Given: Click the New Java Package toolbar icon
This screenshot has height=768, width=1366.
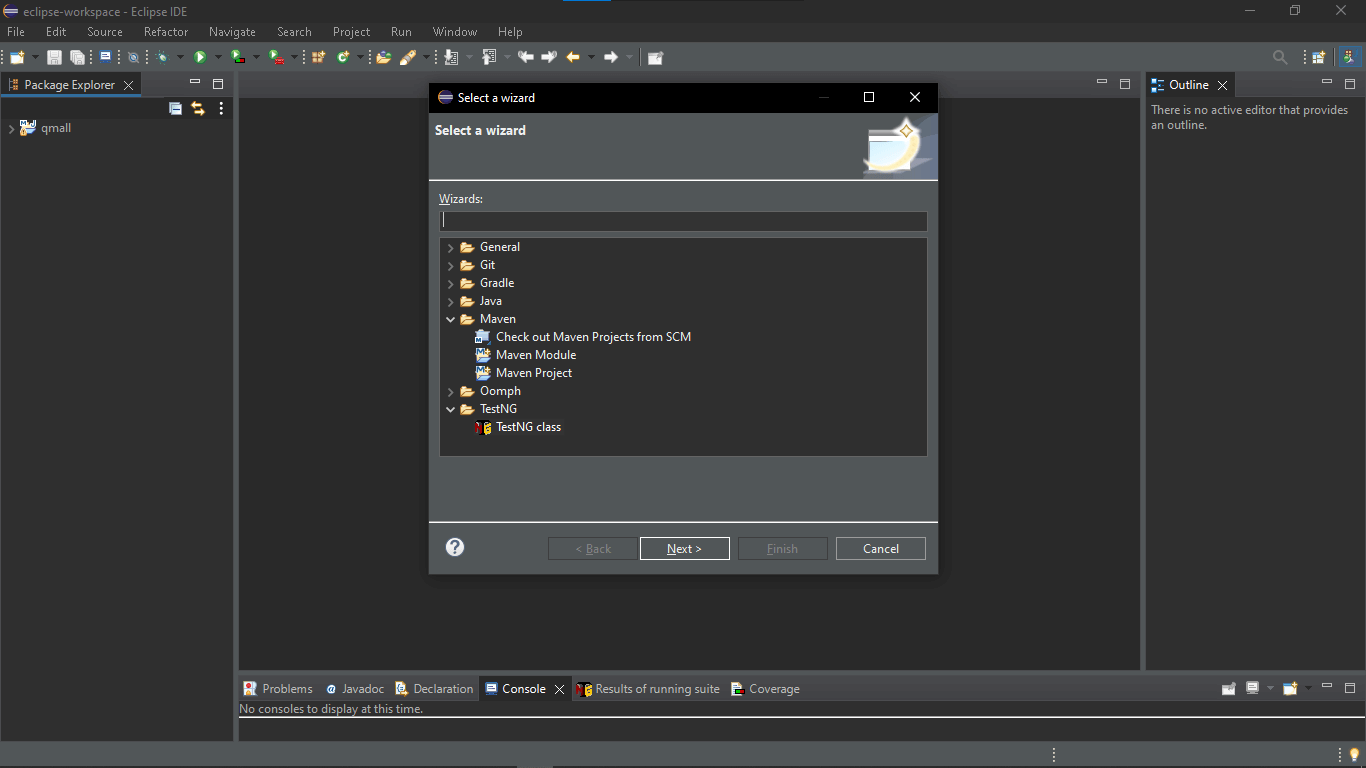Looking at the screenshot, I should pyautogui.click(x=318, y=57).
